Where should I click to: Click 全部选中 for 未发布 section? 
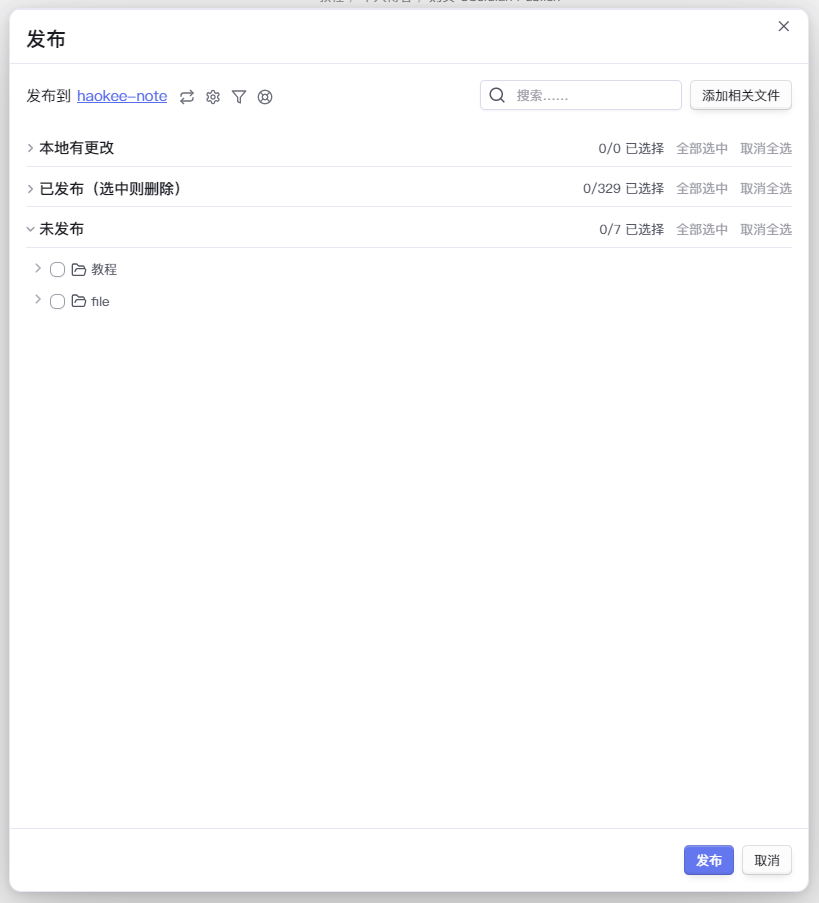point(702,229)
